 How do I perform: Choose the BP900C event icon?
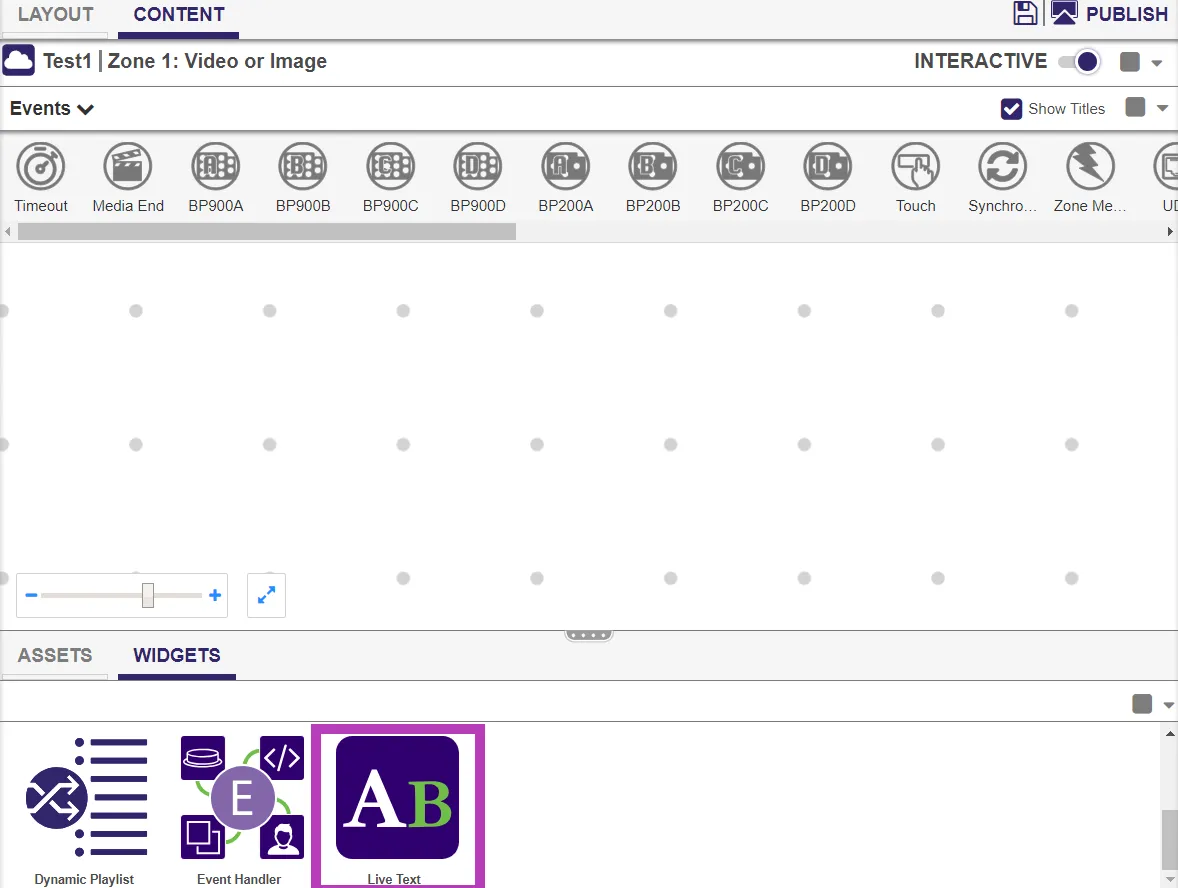[391, 166]
